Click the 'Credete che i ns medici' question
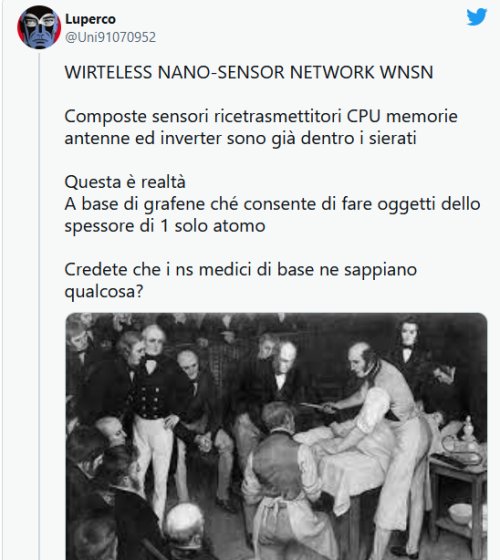 (x=241, y=280)
